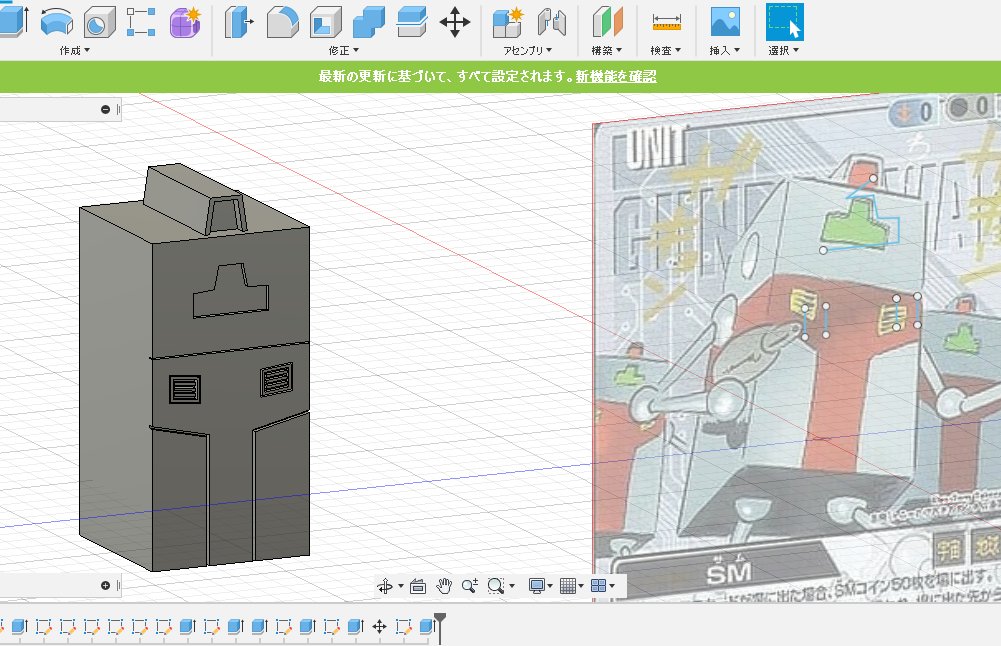Activate the Press Pull tool
The width and height of the screenshot is (1001, 646).
coord(239,22)
